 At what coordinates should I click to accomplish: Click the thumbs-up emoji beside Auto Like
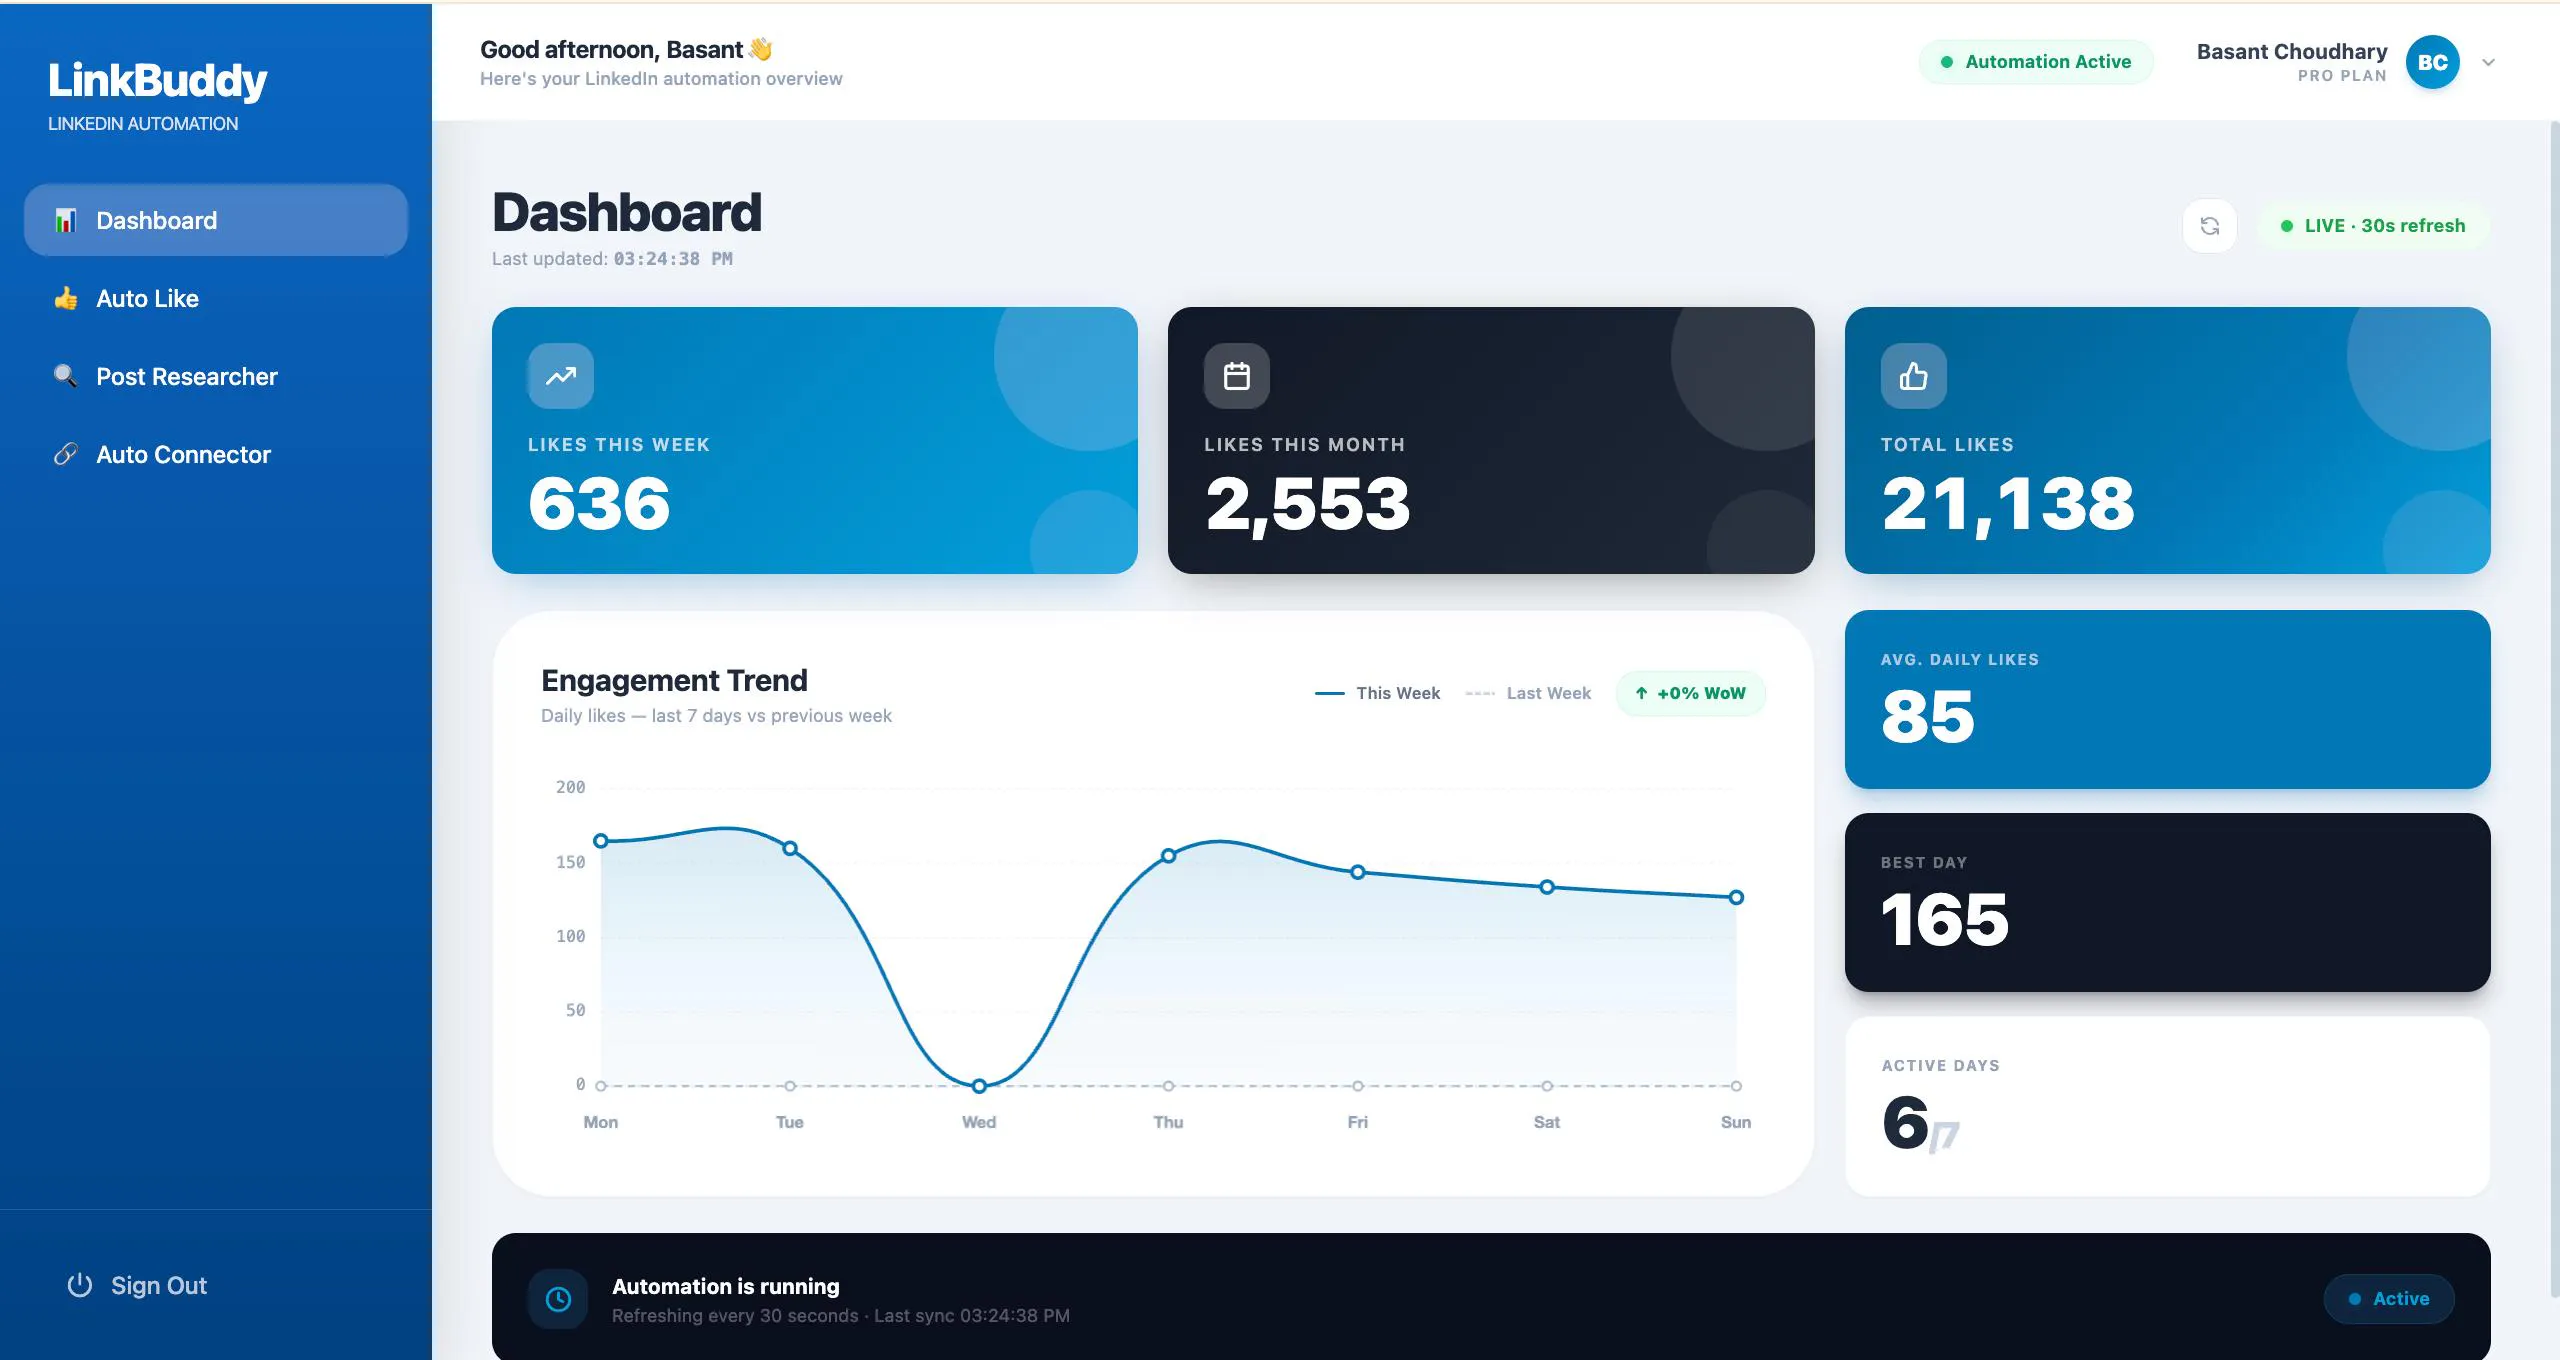[66, 298]
